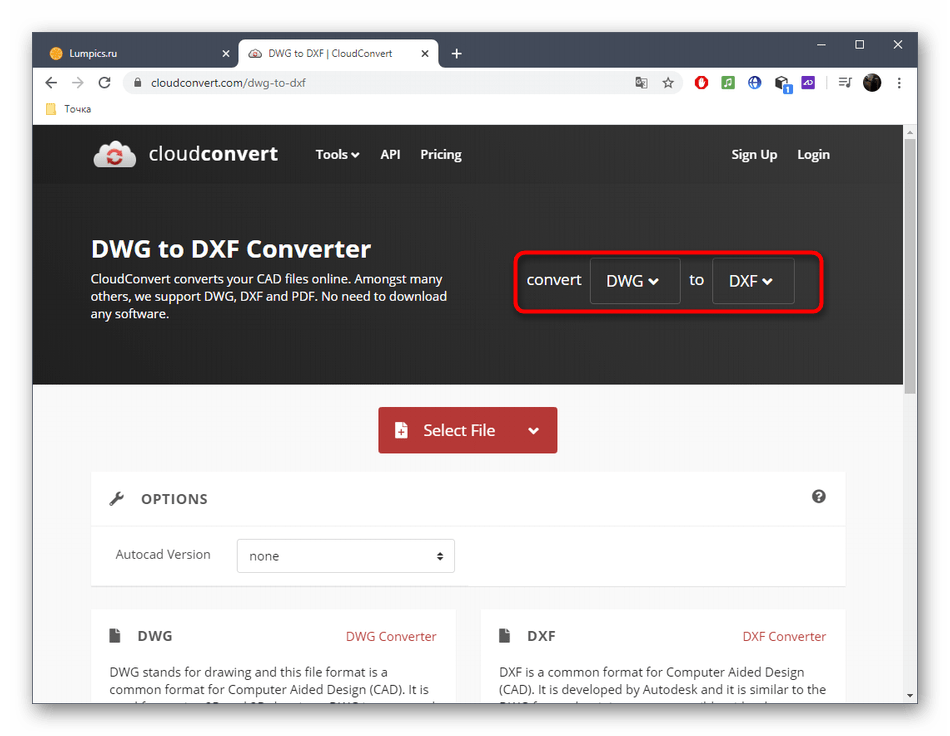The image size is (950, 736).
Task: Click the address bar URL field
Action: point(380,83)
